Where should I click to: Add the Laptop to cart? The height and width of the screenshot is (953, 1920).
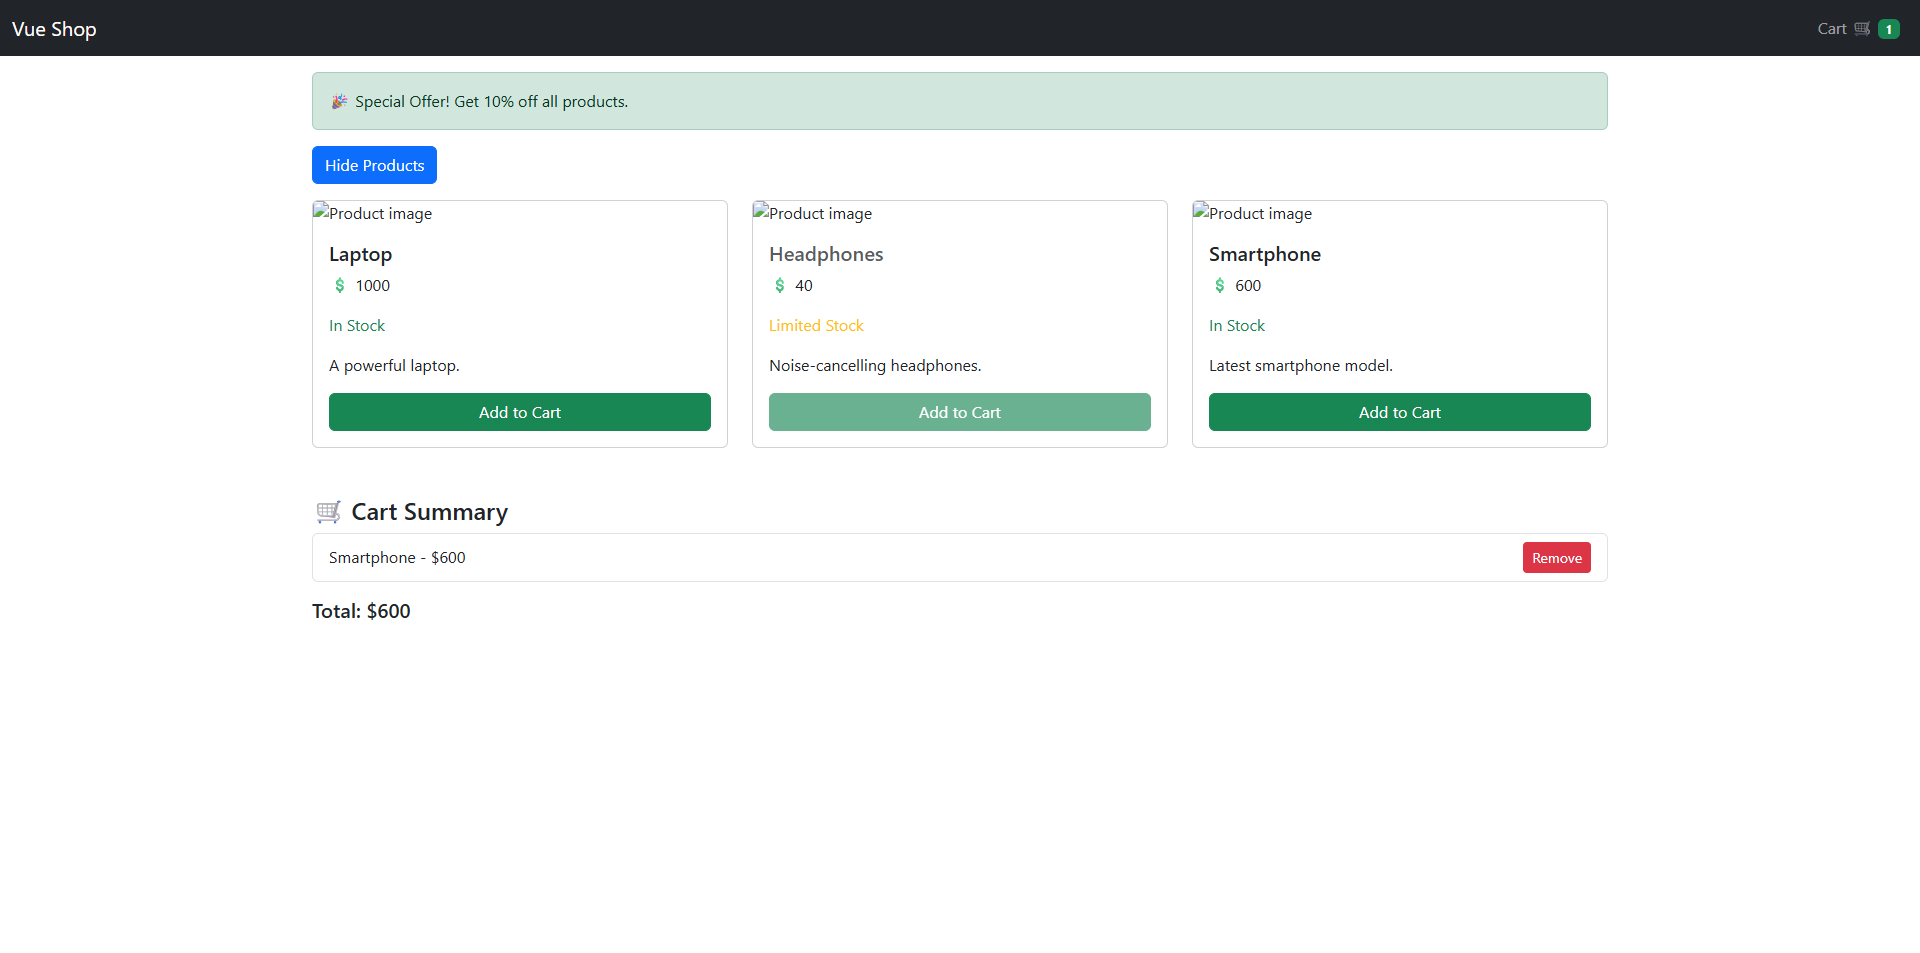click(520, 412)
